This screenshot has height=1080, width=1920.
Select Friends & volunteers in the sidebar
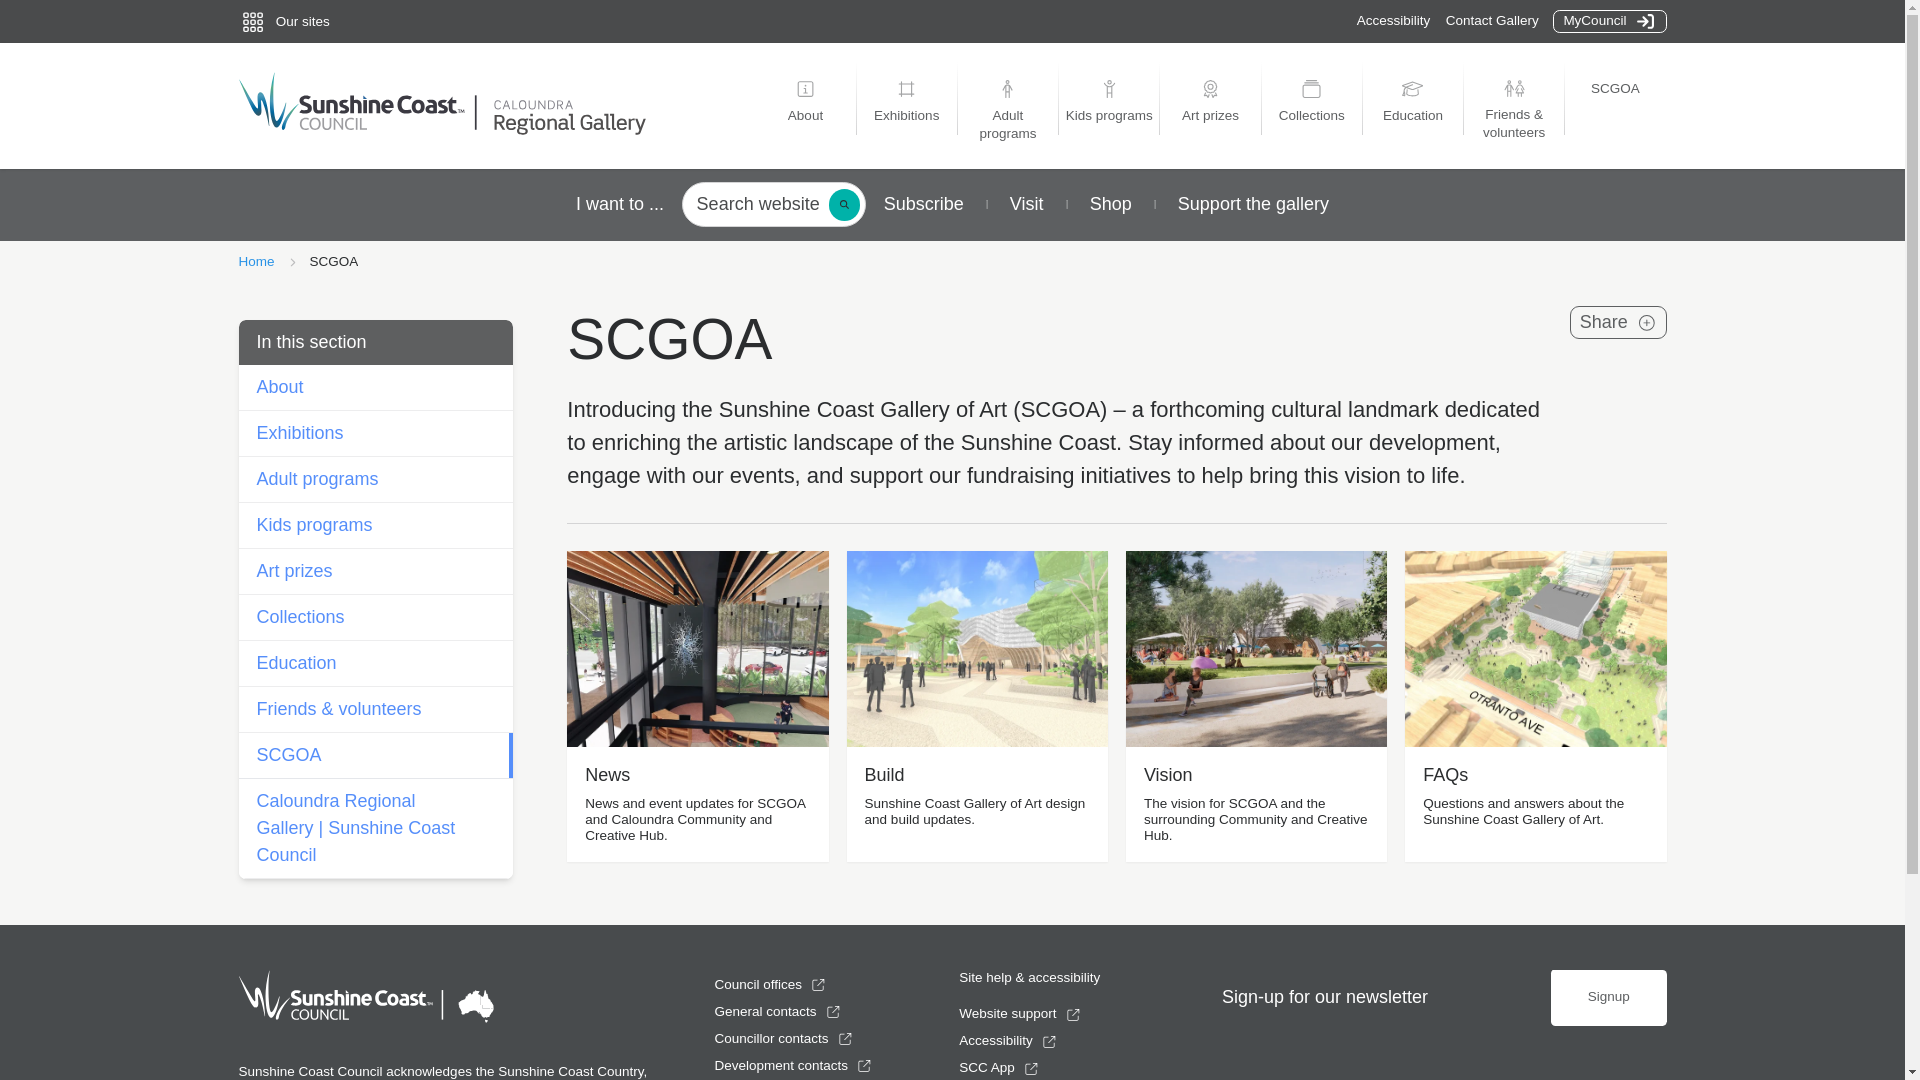tap(375, 710)
